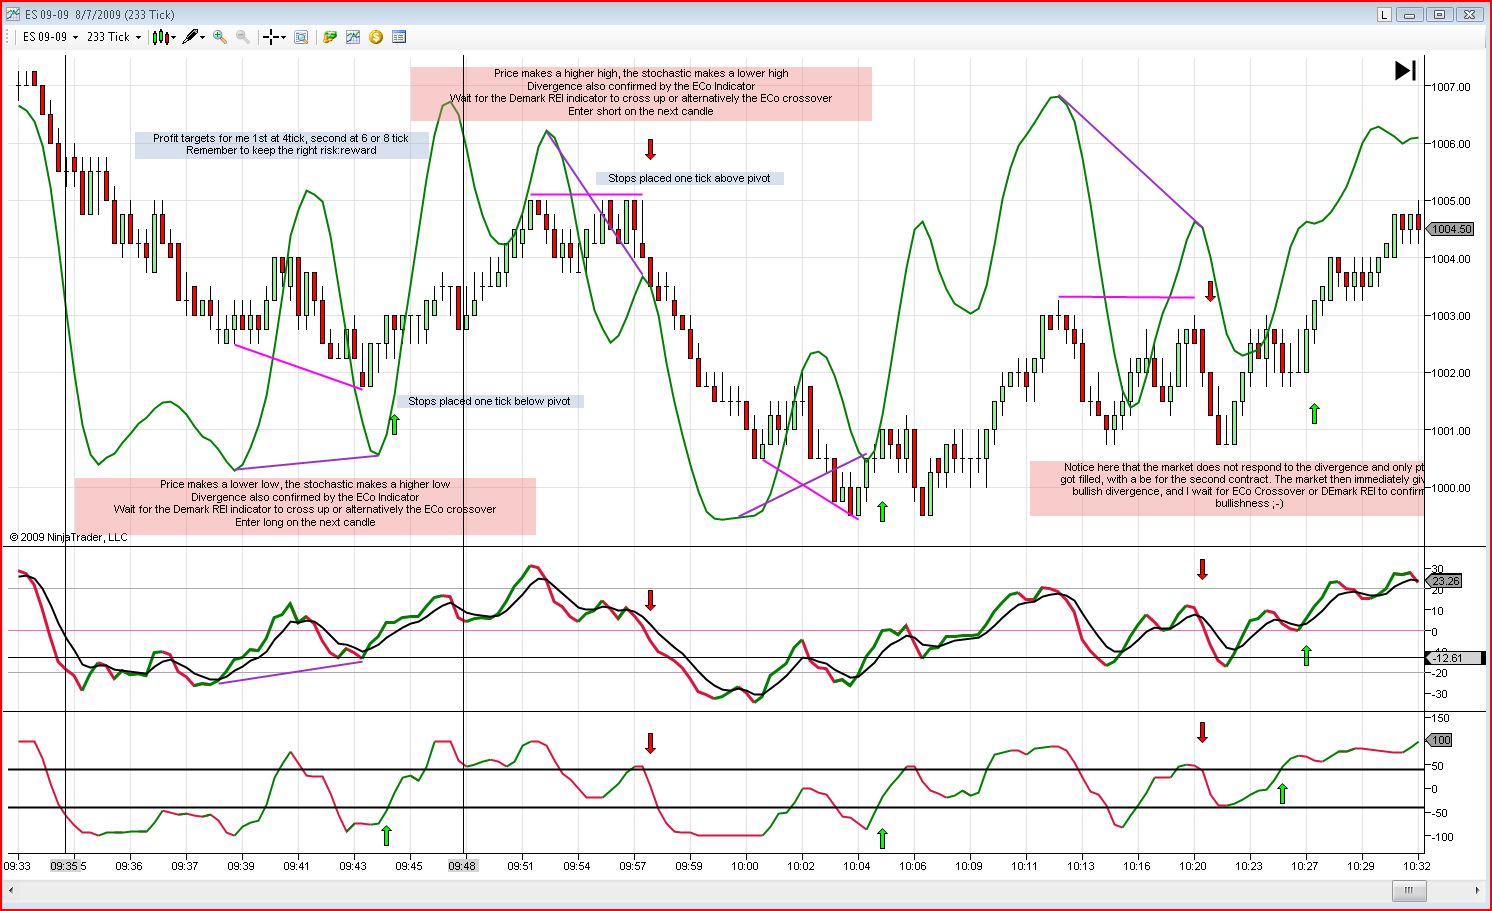Screen dimensions: 1492x911
Task: Click the 09:33 time axis label
Action: coord(17,866)
